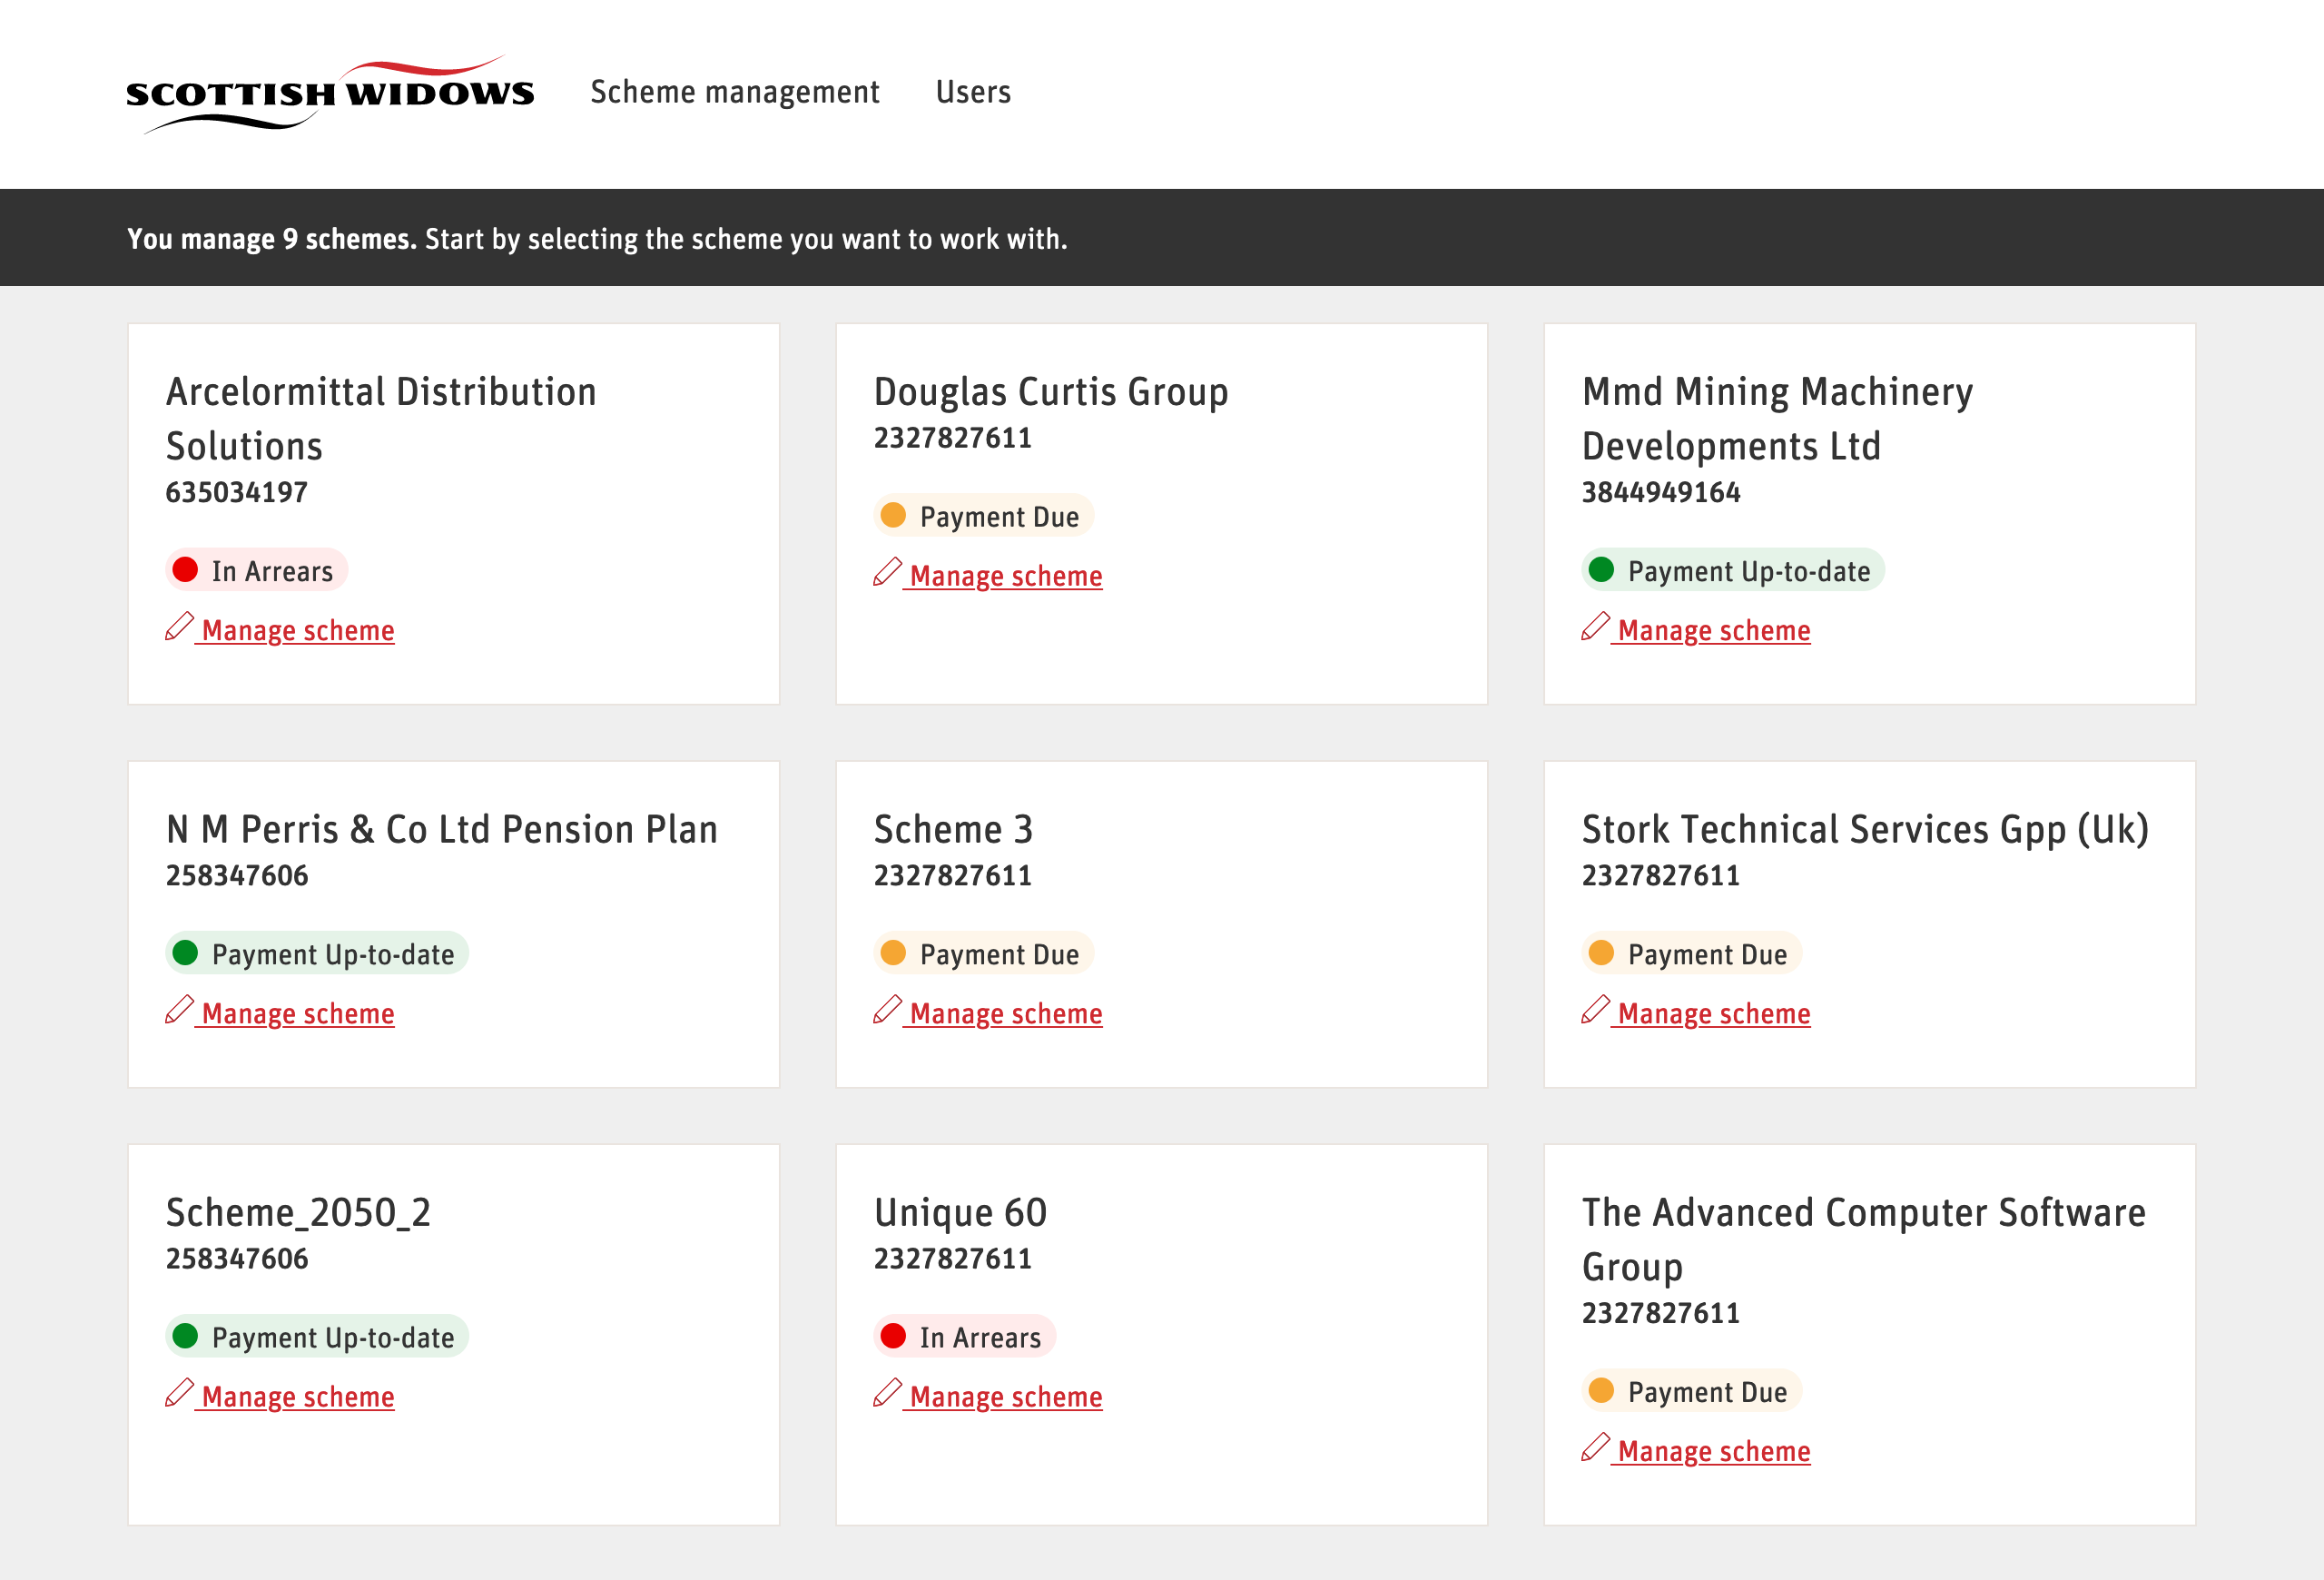Click Payment Up-to-date badge on N M Perris card
The image size is (2324, 1580).
[x=317, y=953]
